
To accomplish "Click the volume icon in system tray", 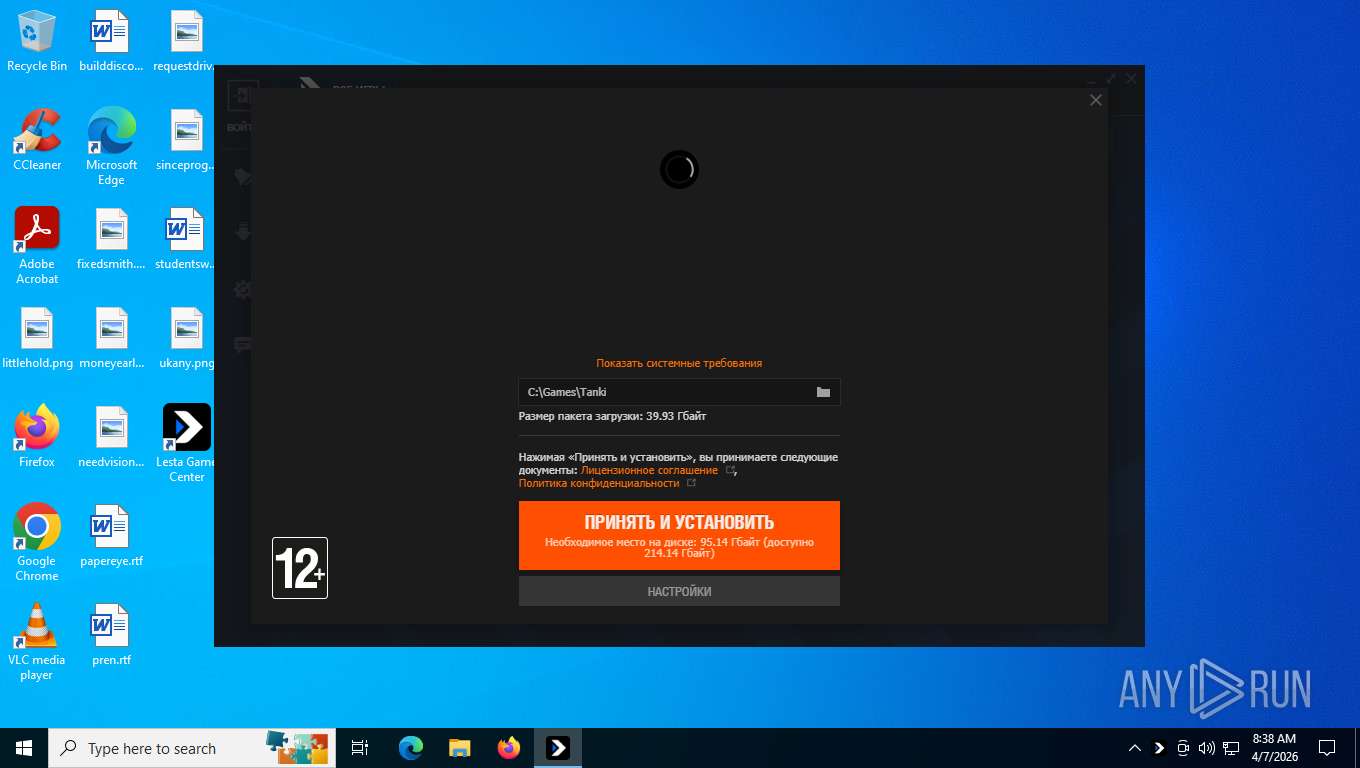I will [1206, 748].
